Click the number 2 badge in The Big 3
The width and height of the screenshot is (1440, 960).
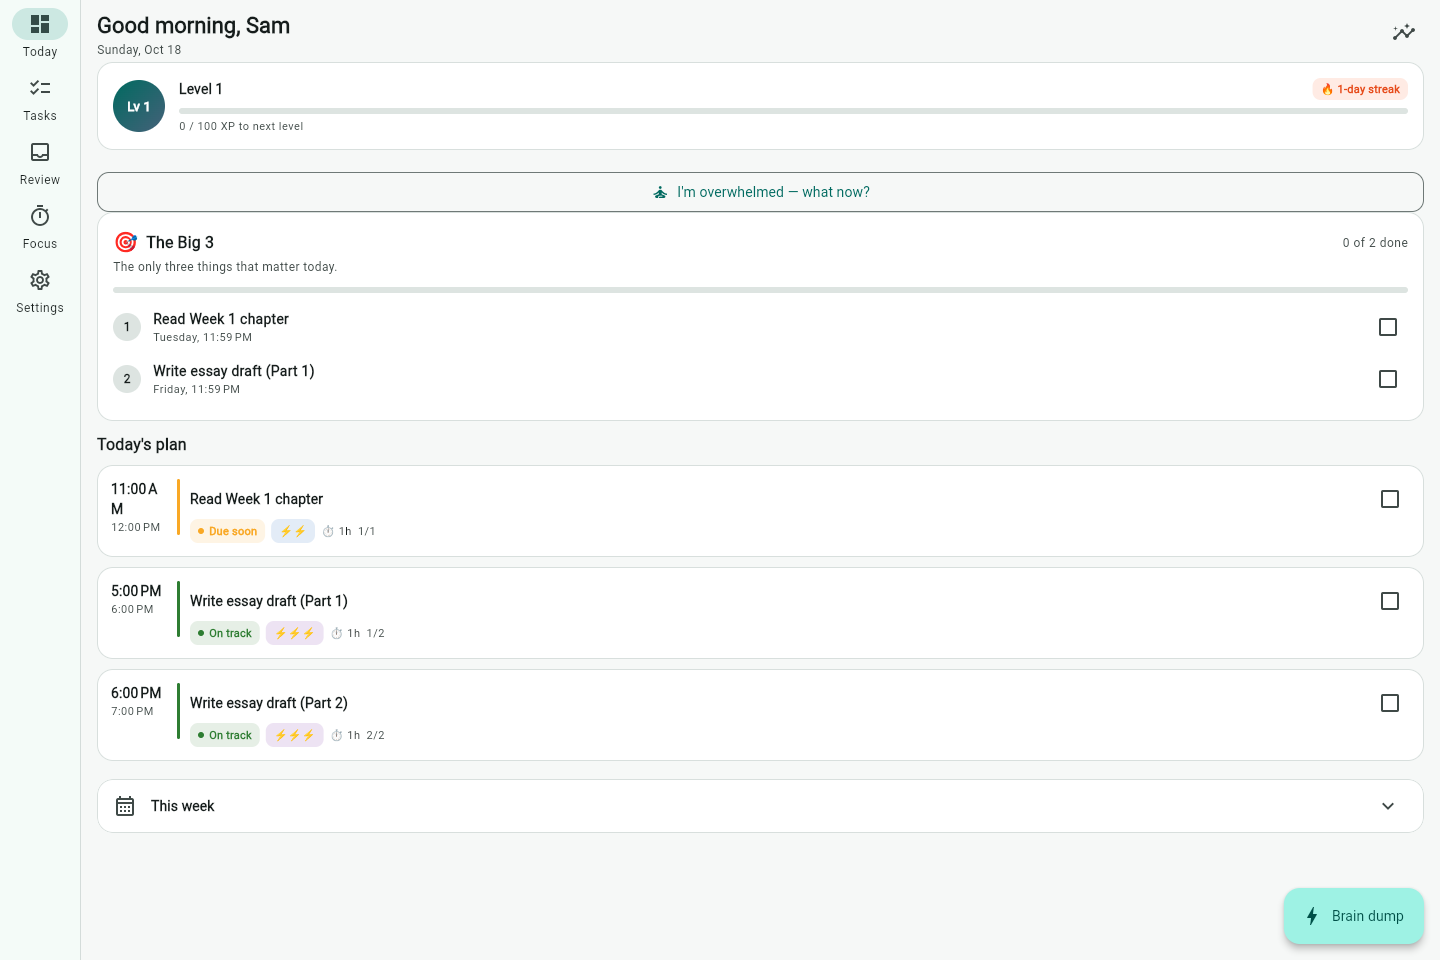point(127,379)
